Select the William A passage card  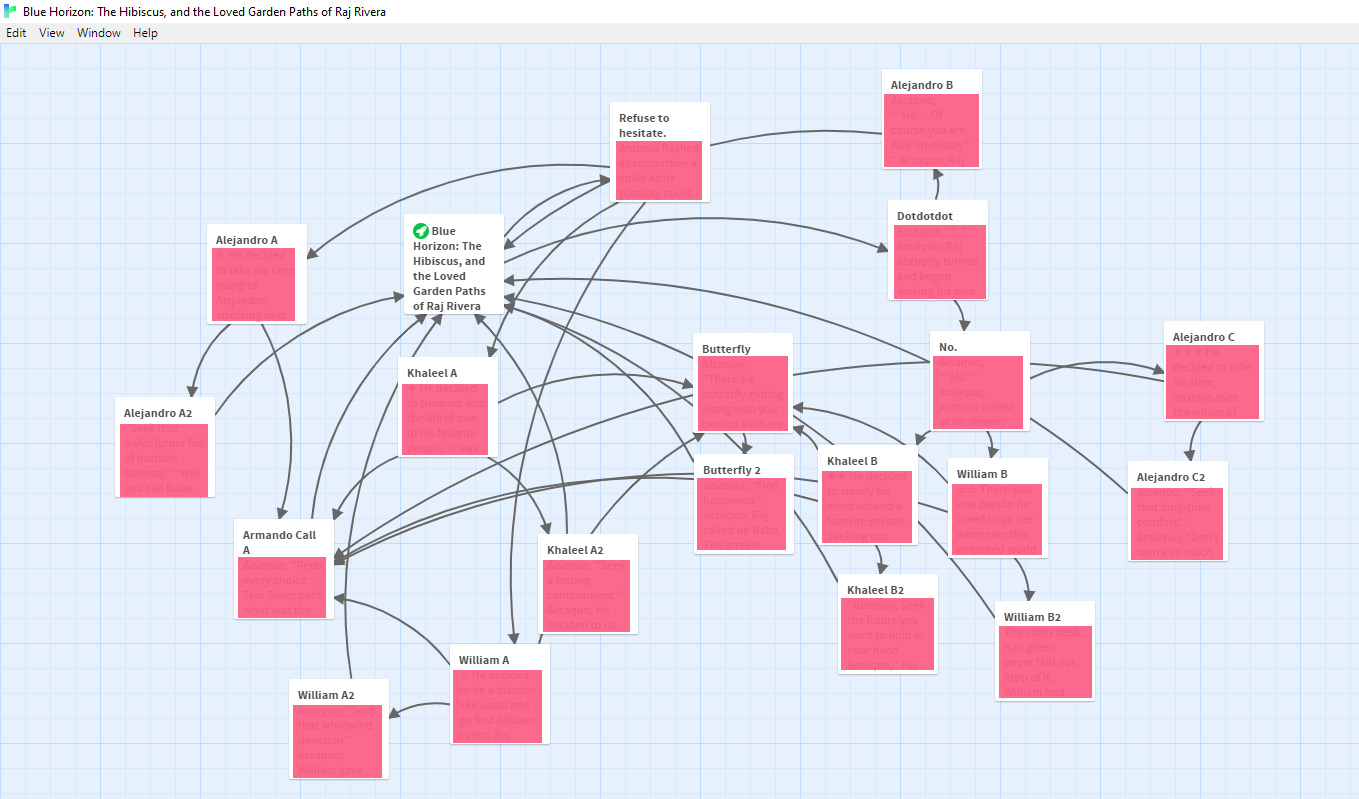[x=500, y=694]
